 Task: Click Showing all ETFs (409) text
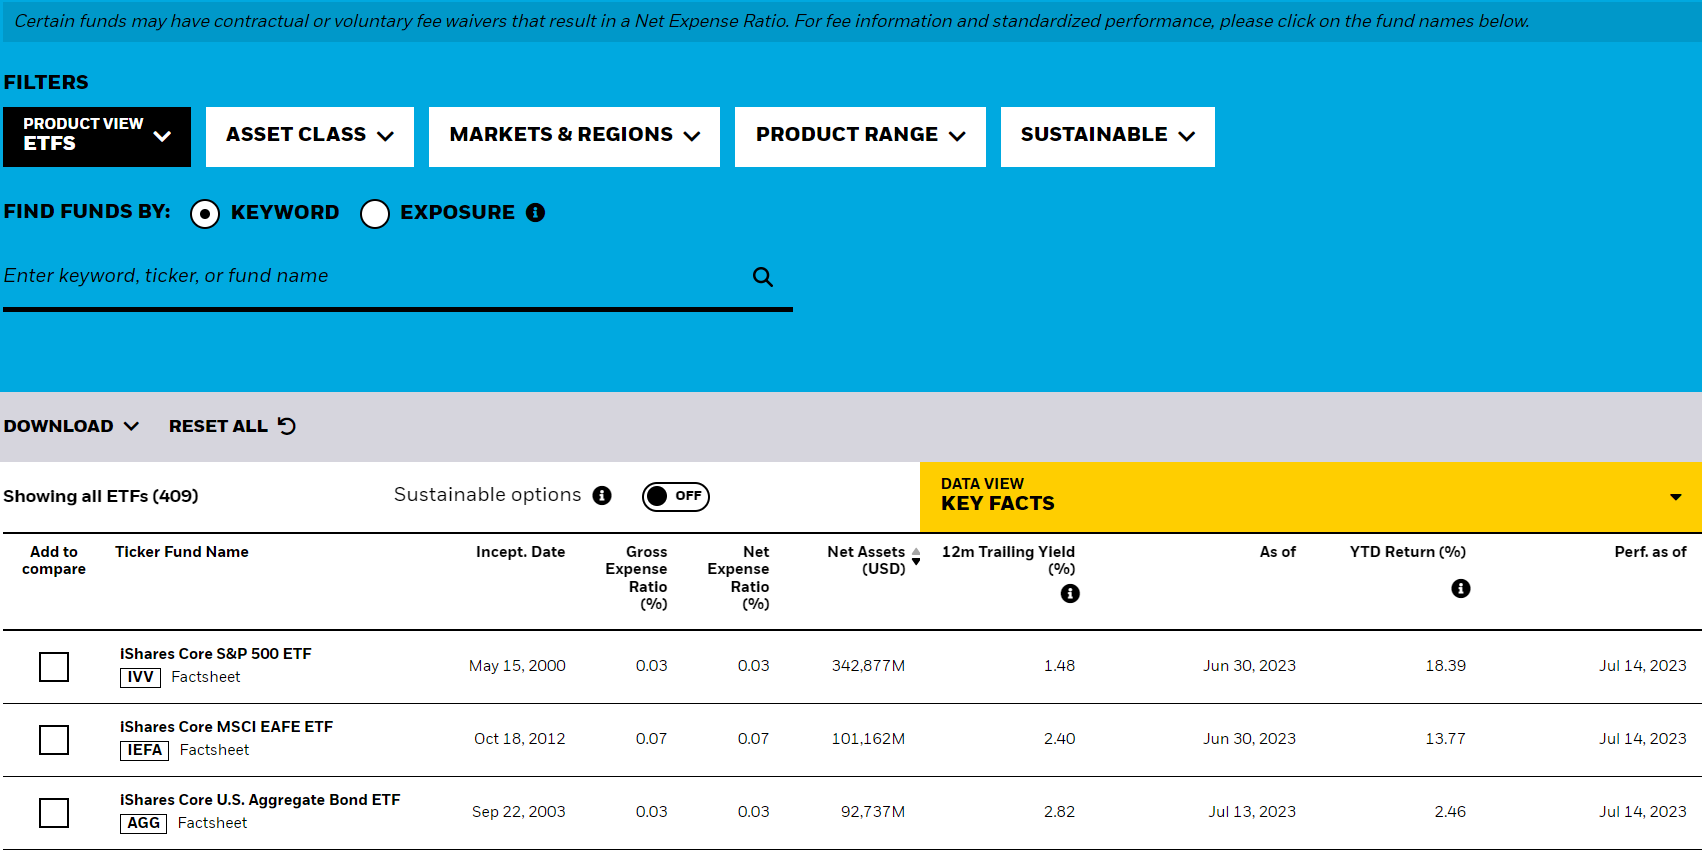coord(101,496)
